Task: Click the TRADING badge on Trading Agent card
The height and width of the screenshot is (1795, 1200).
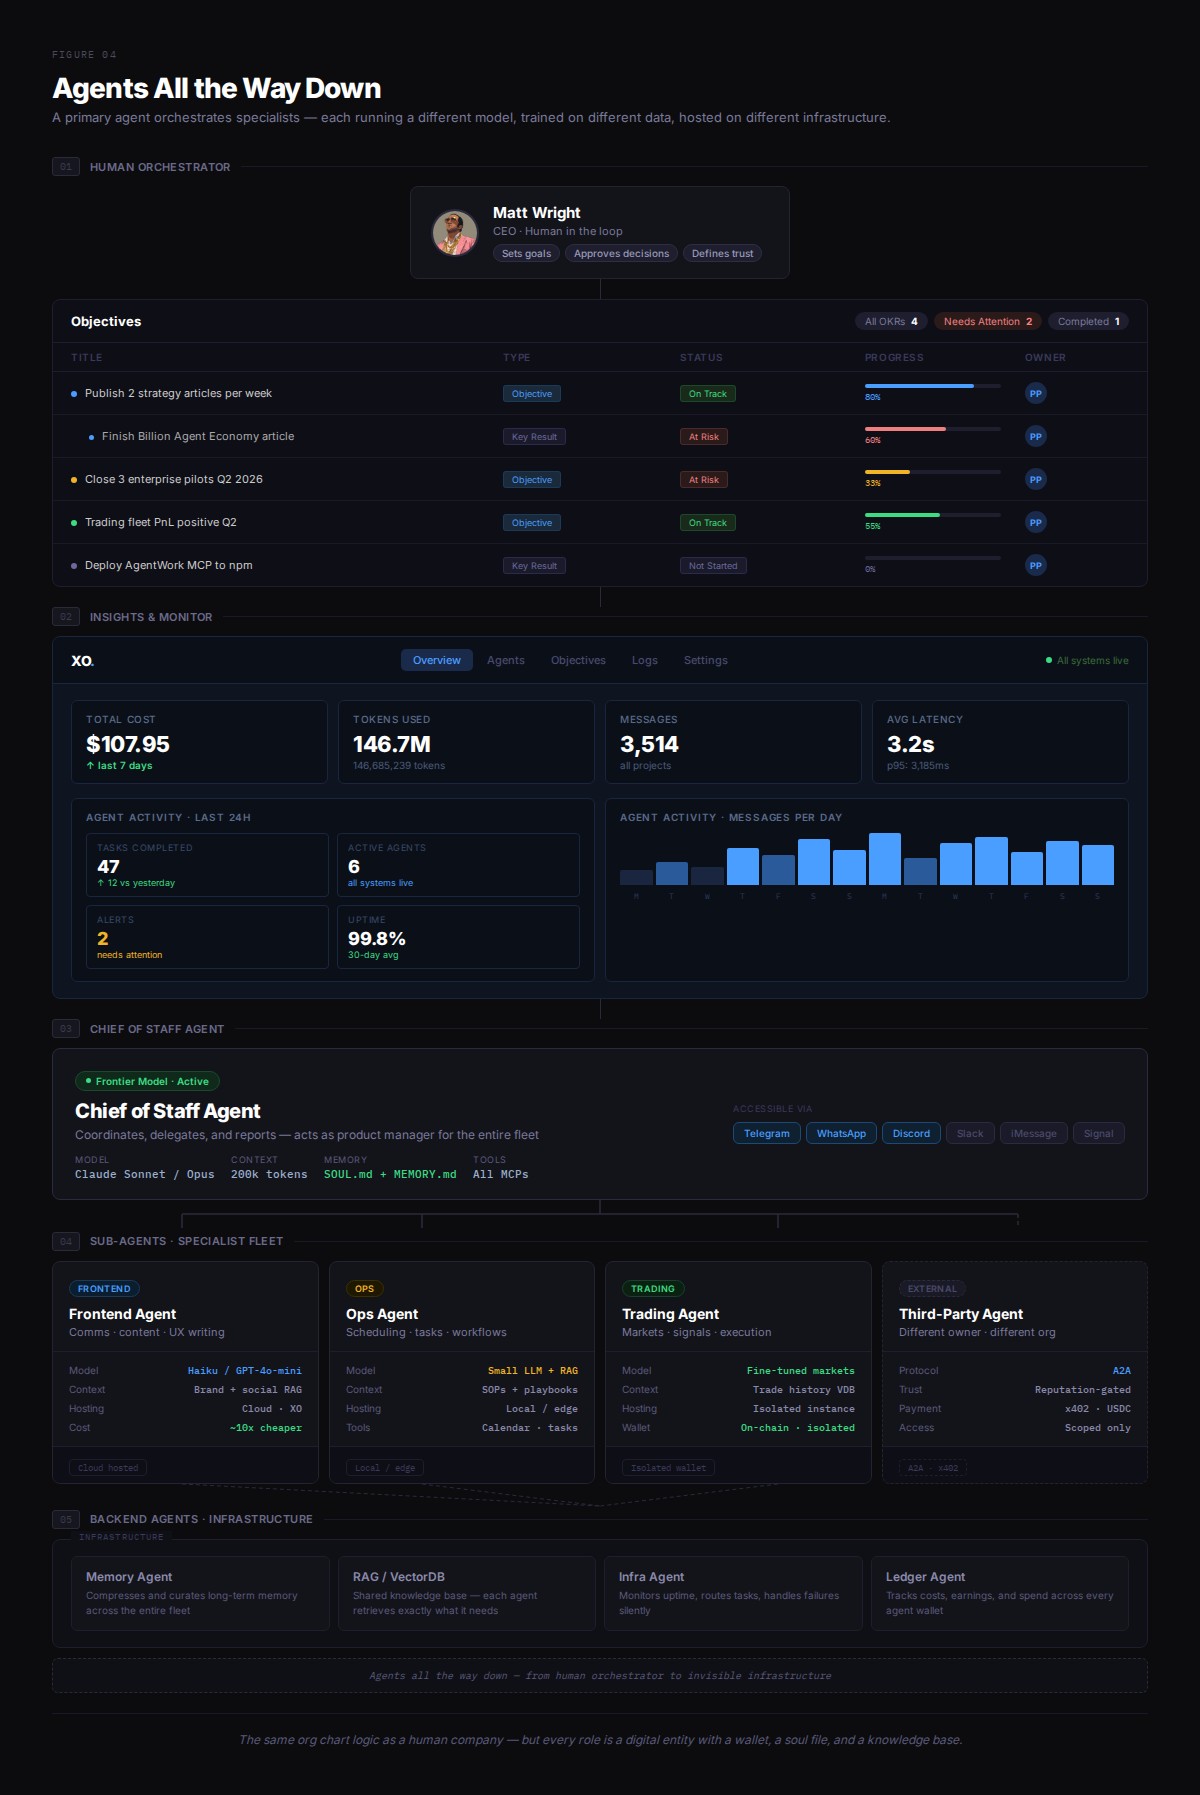Action: tap(652, 1289)
